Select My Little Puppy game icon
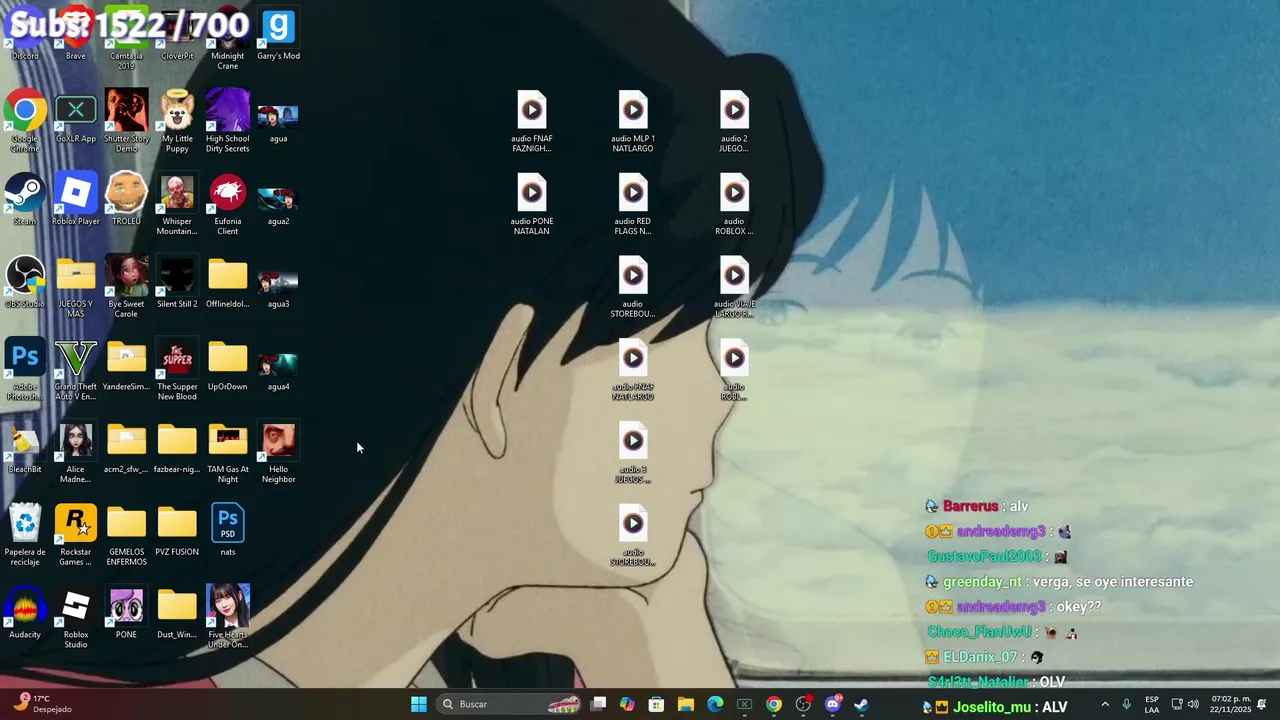1280x720 pixels. [177, 120]
